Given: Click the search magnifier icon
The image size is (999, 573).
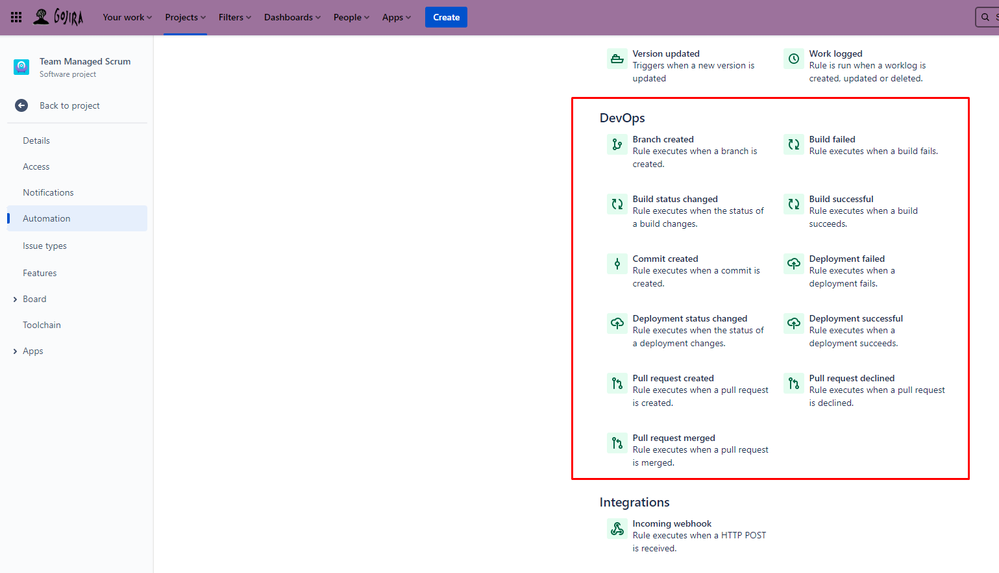Looking at the screenshot, I should (985, 17).
